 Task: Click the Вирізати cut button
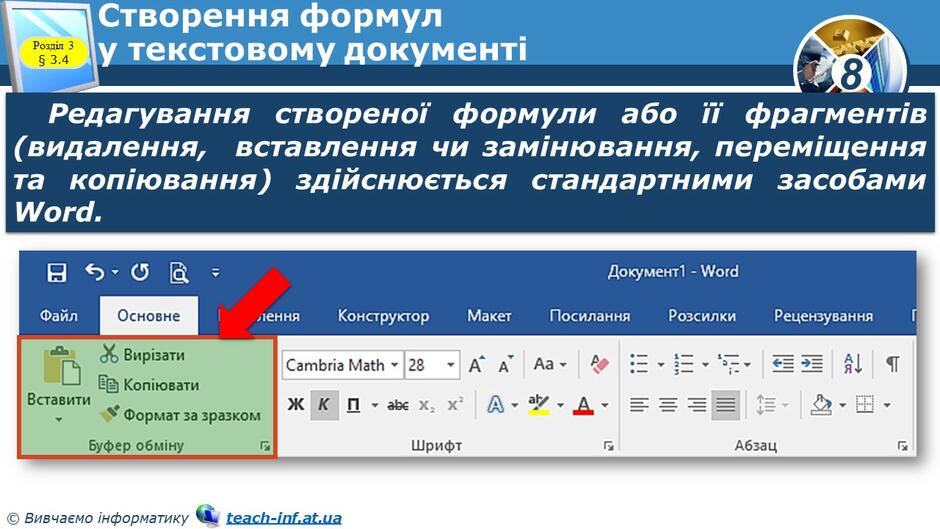pos(142,354)
